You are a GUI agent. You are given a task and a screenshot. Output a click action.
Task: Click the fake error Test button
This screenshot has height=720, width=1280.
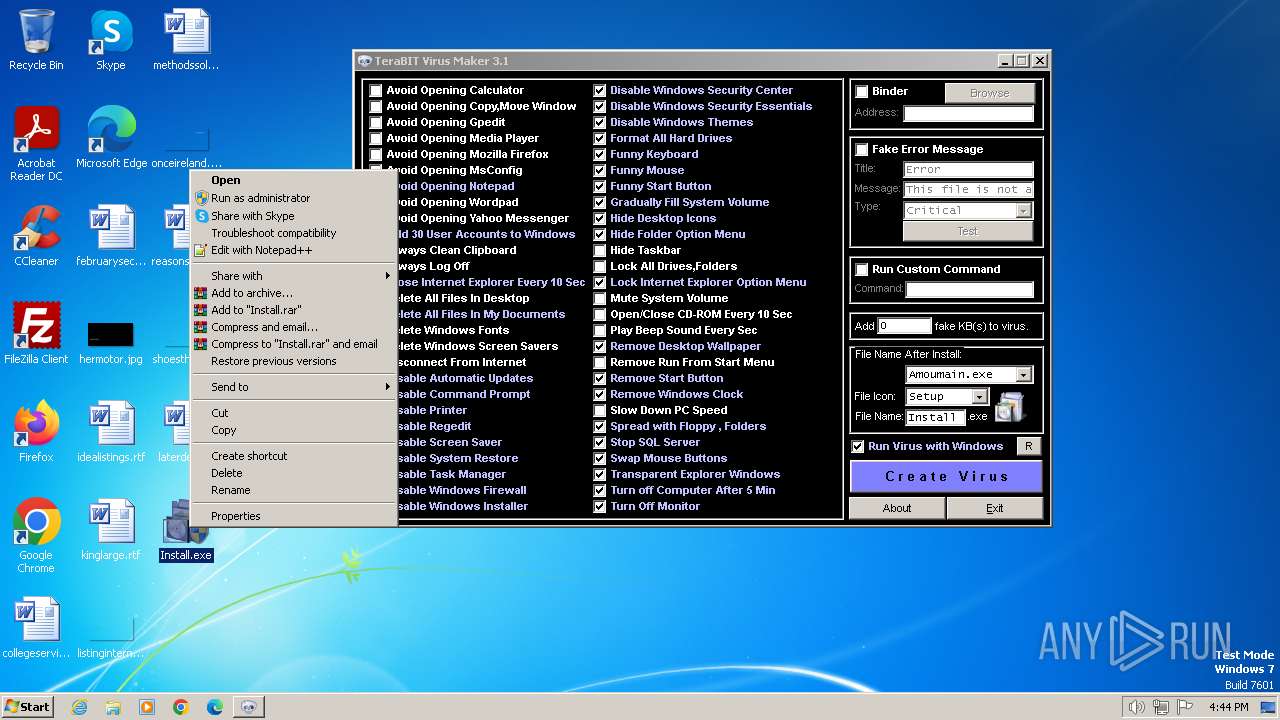(x=967, y=231)
